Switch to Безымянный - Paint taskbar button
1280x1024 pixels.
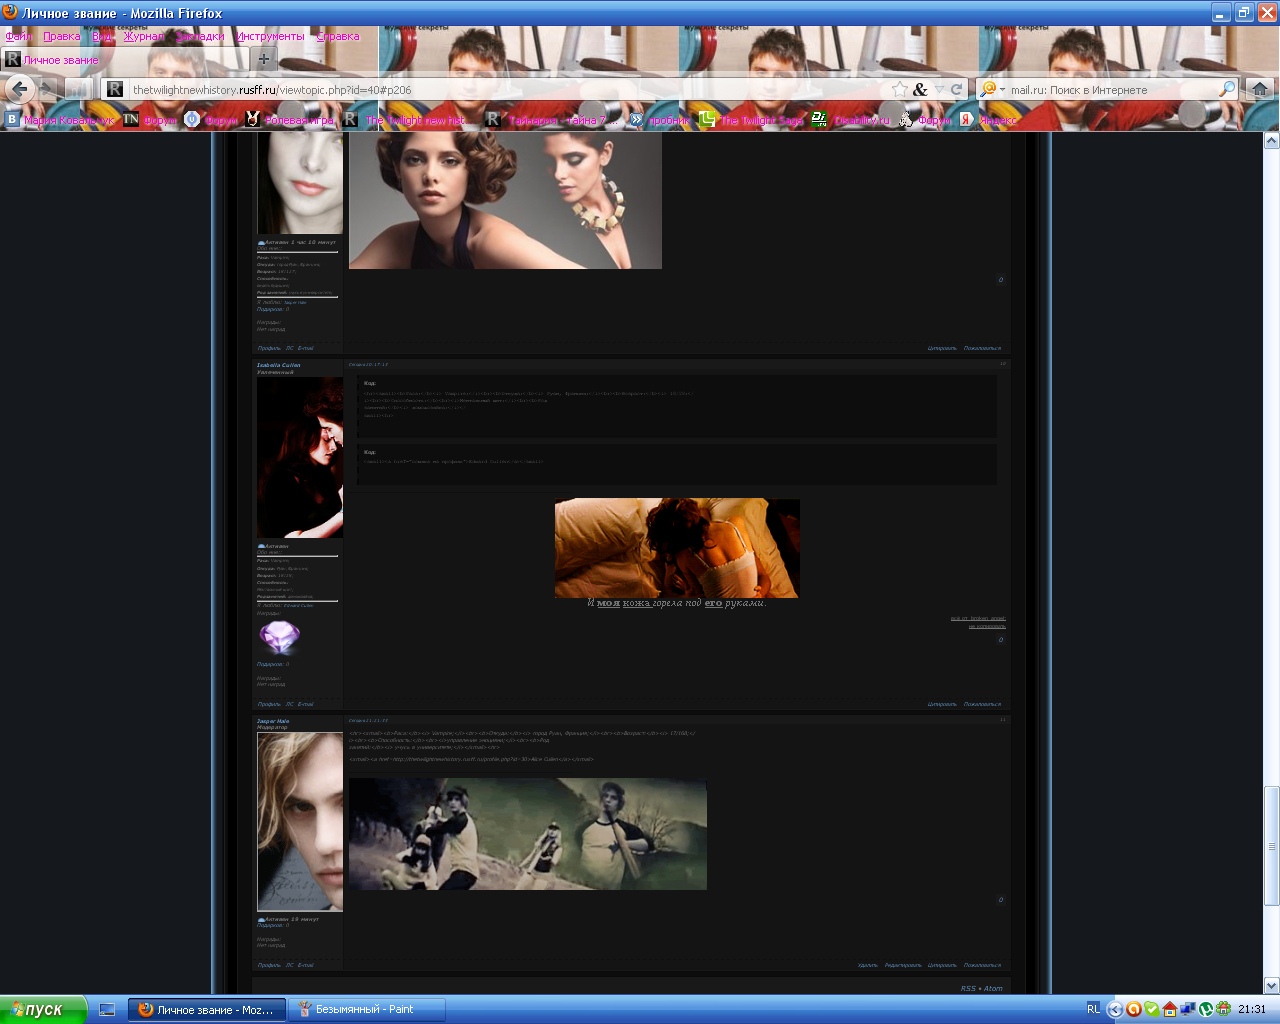tap(365, 1009)
